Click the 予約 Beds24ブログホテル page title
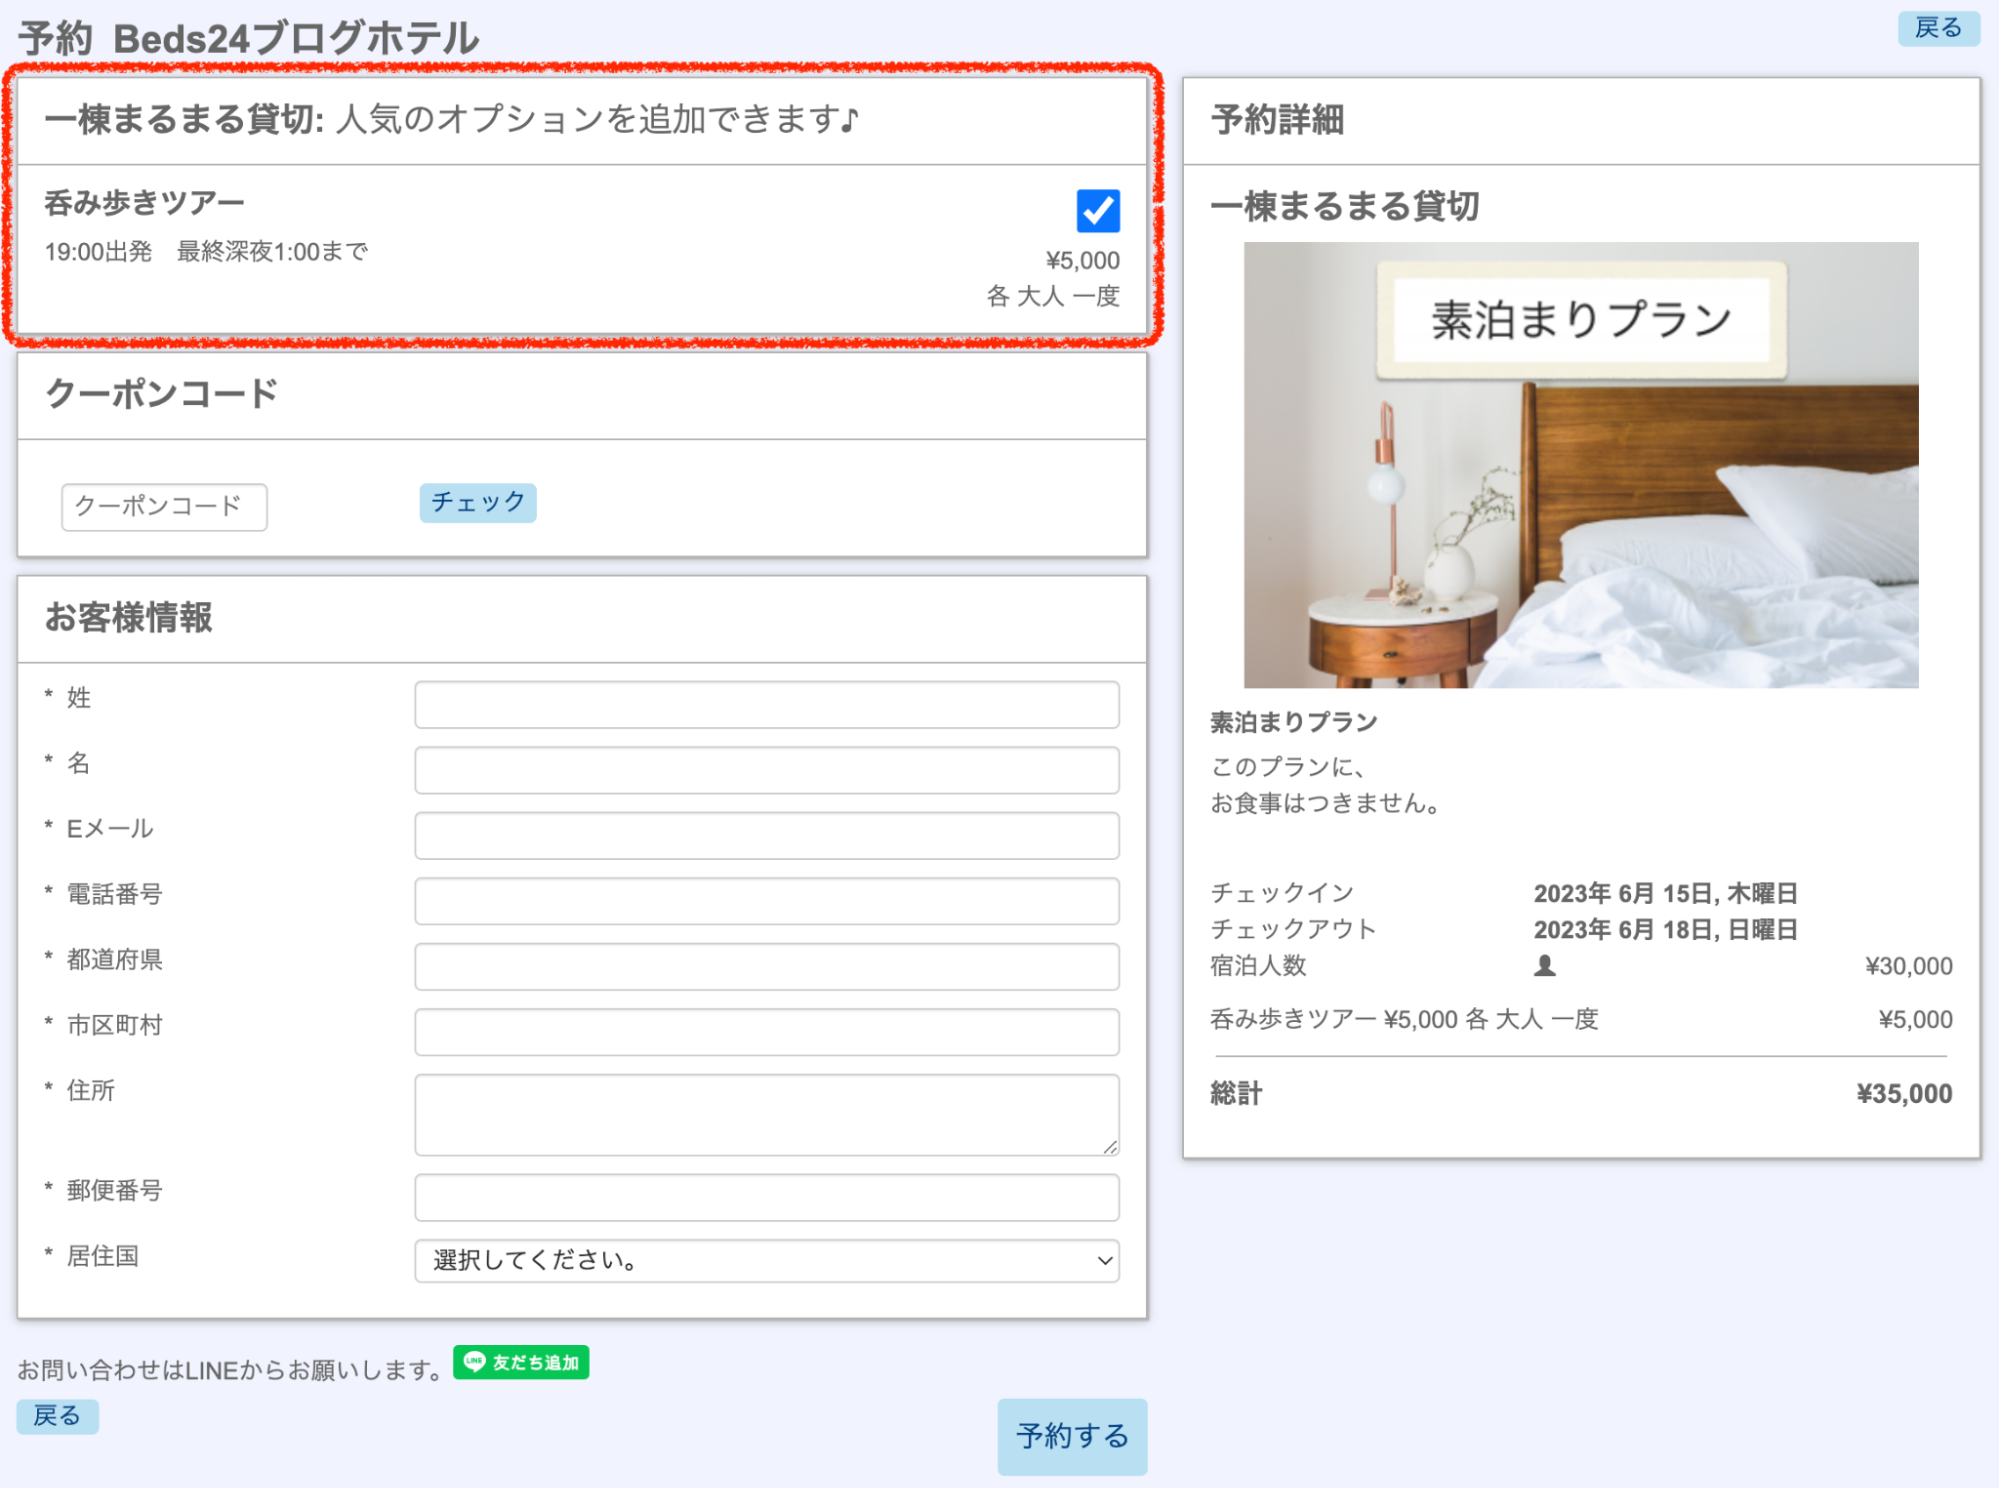This screenshot has height=1488, width=1999. click(249, 38)
